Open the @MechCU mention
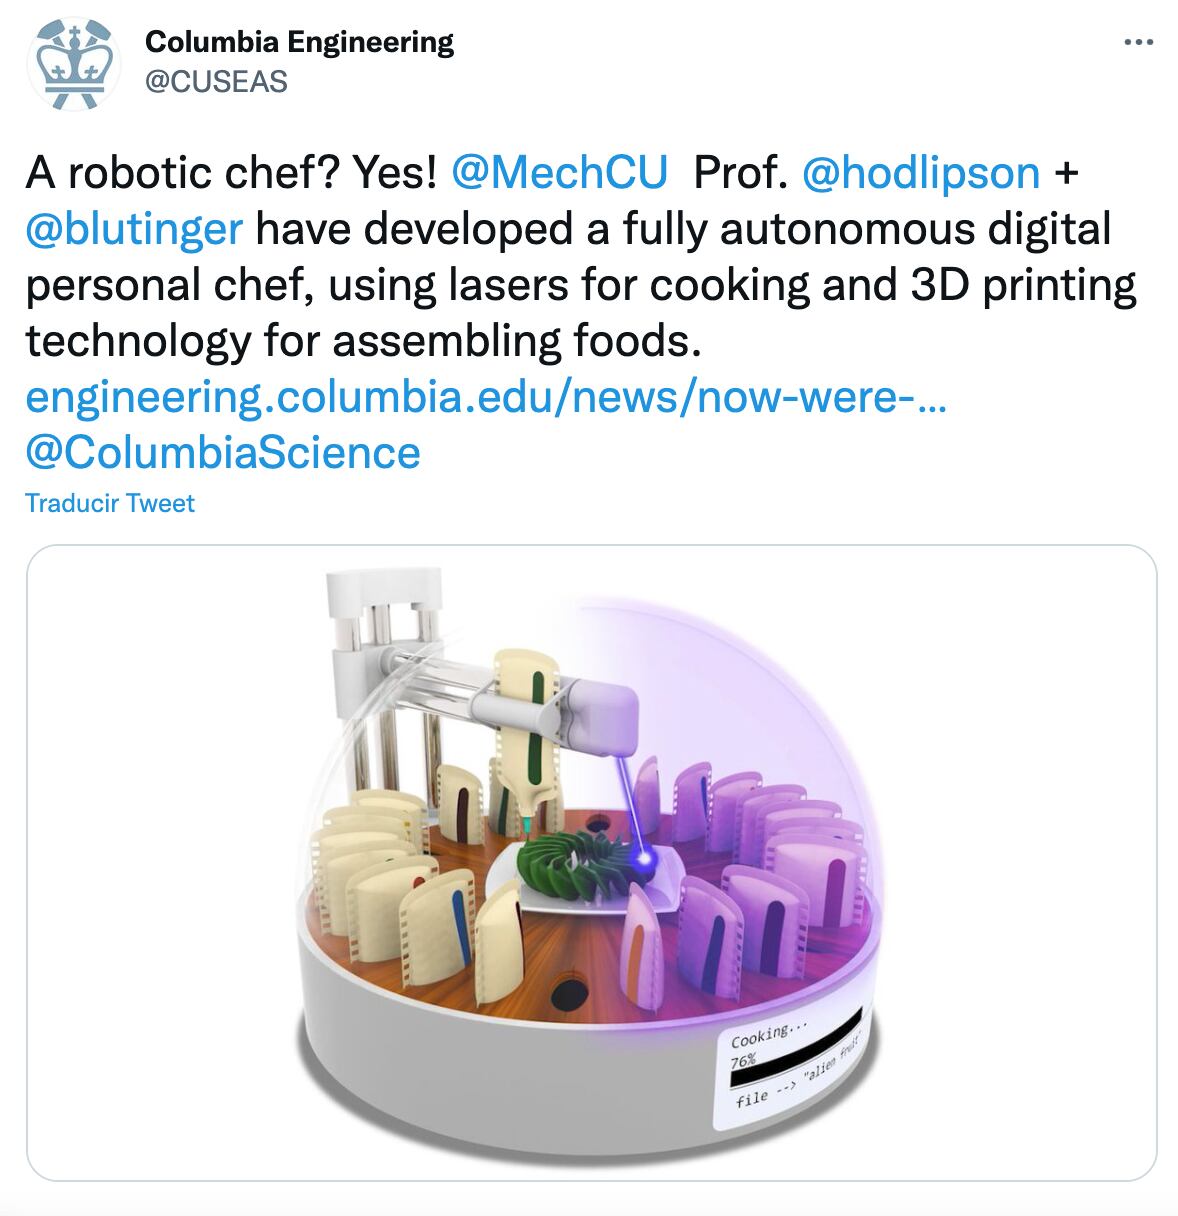This screenshot has width=1178, height=1216. [559, 173]
